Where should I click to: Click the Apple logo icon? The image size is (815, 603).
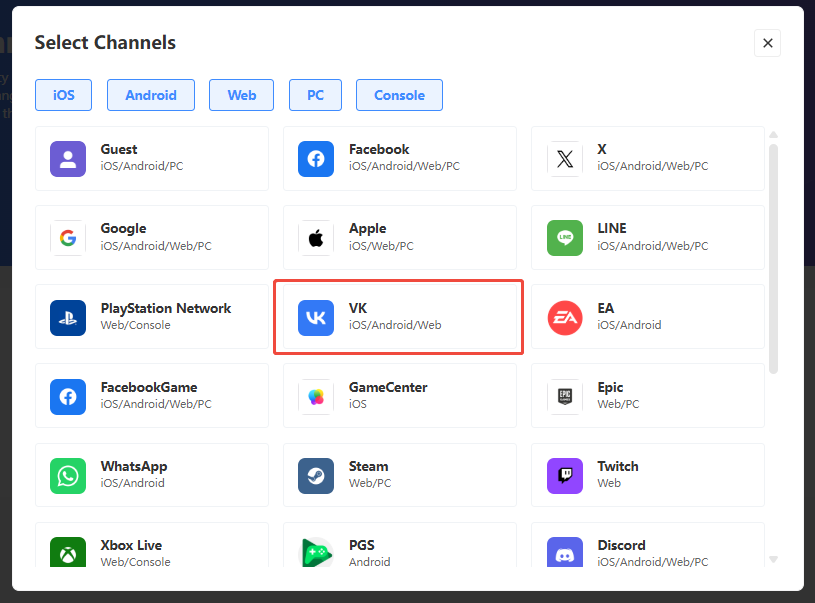[316, 238]
